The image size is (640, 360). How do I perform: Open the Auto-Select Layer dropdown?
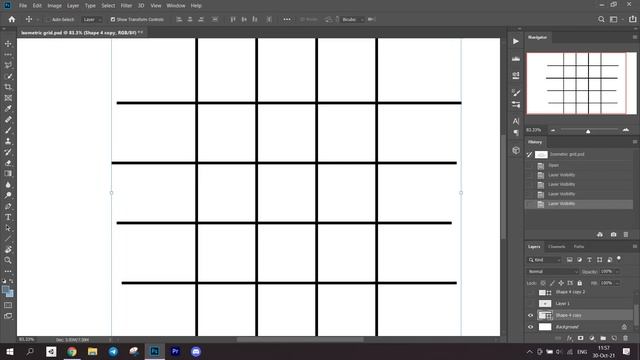click(x=91, y=19)
